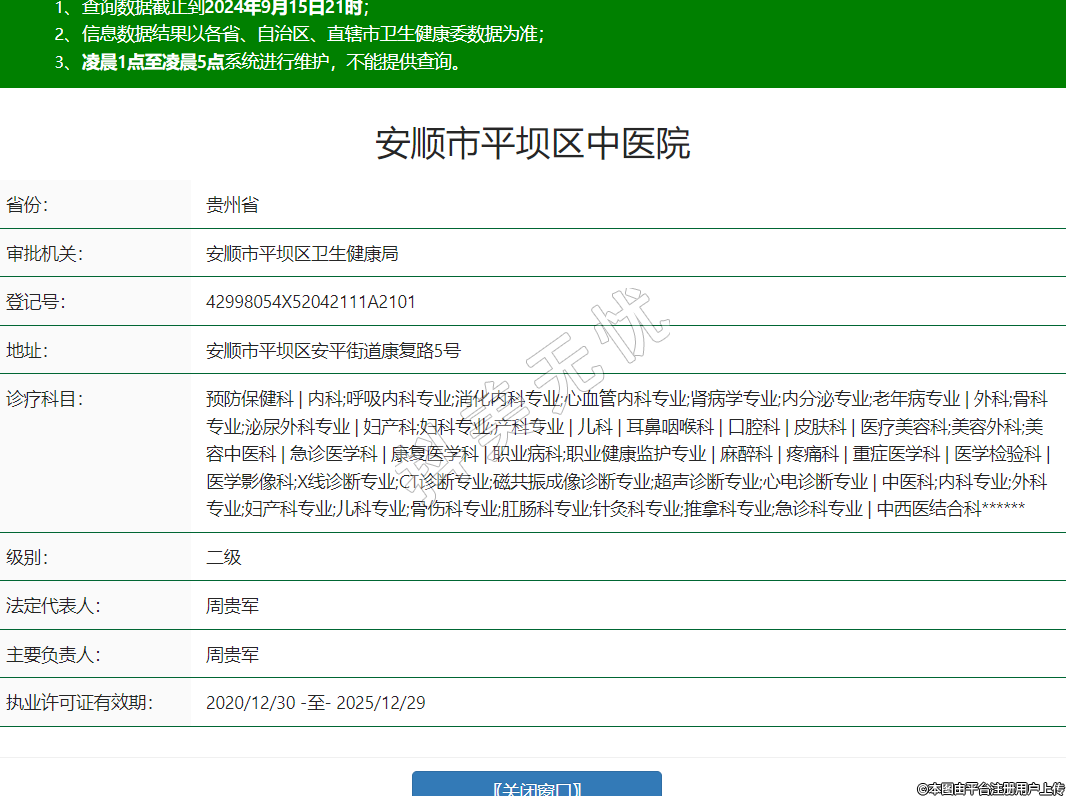Click the hospital title 安顺市平坝区中医院
Screen dimensions: 1066x796
[533, 144]
